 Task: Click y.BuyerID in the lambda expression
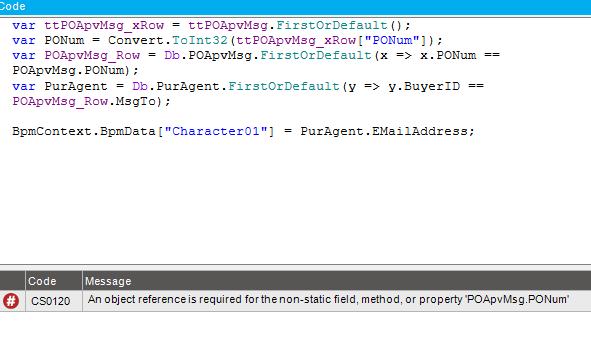click(x=424, y=87)
